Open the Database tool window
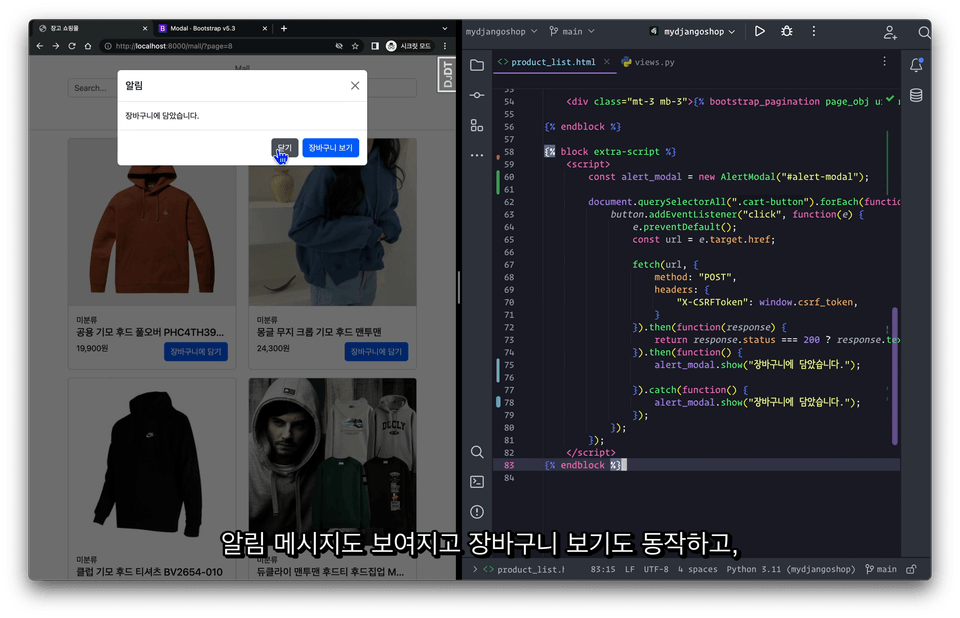This screenshot has height=618, width=960. [x=916, y=95]
